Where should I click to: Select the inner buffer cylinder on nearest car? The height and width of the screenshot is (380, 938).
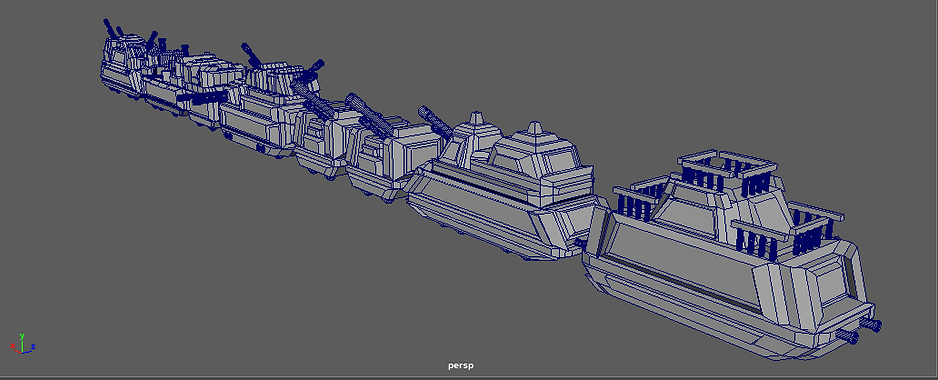848,337
